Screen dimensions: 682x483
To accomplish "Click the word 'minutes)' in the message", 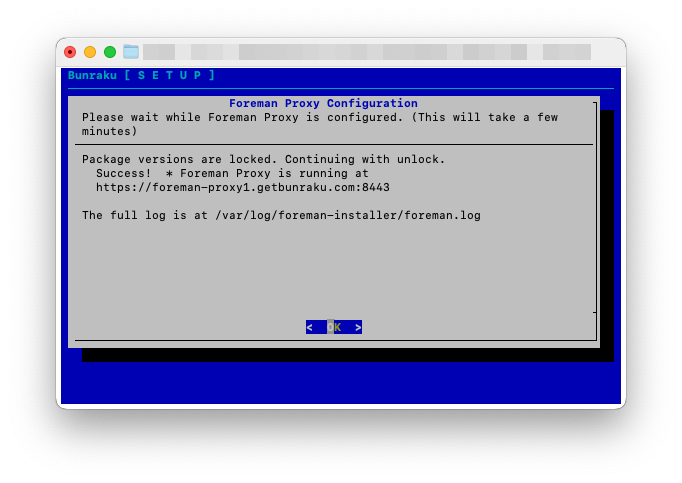I will click(x=110, y=131).
